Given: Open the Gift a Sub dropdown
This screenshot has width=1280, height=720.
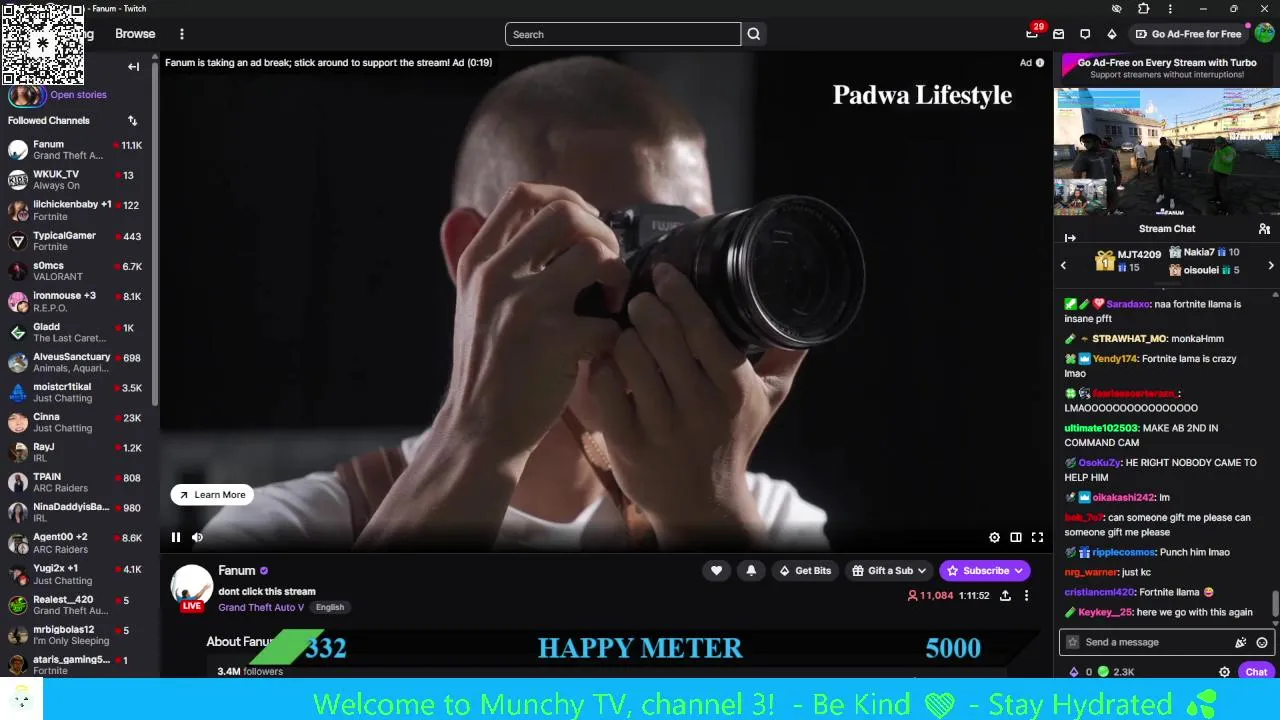Looking at the screenshot, I should 889,571.
